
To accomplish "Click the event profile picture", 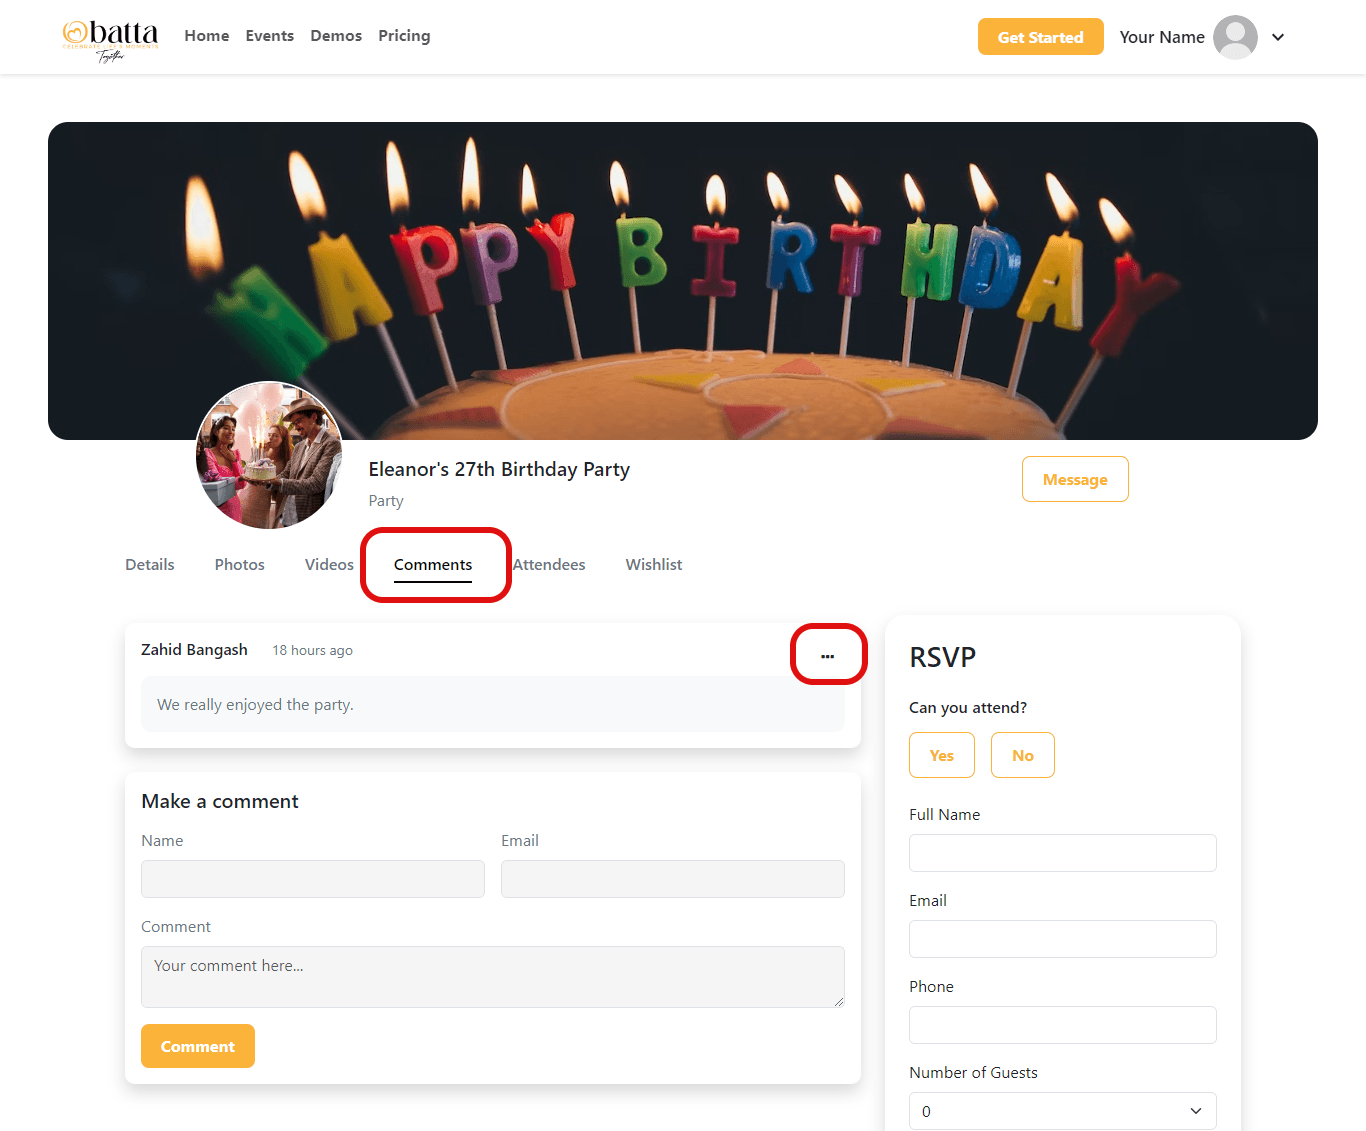I will pyautogui.click(x=269, y=455).
